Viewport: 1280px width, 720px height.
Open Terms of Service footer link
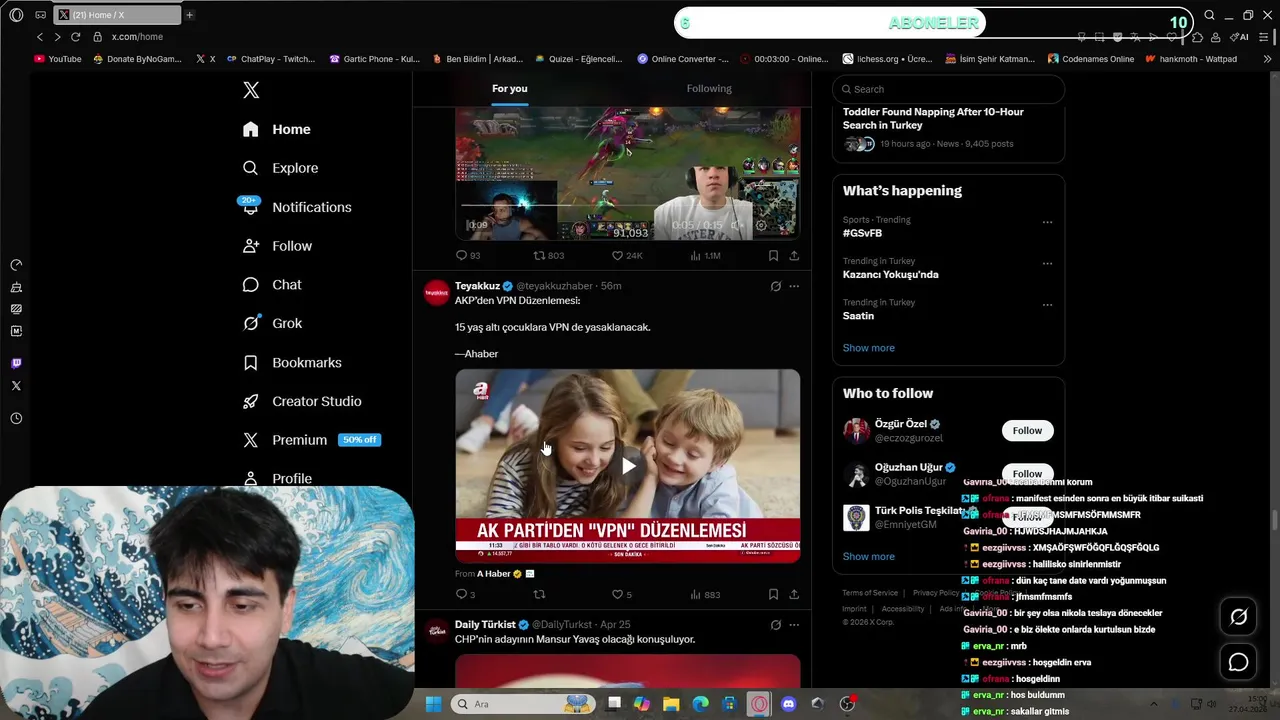tap(870, 593)
